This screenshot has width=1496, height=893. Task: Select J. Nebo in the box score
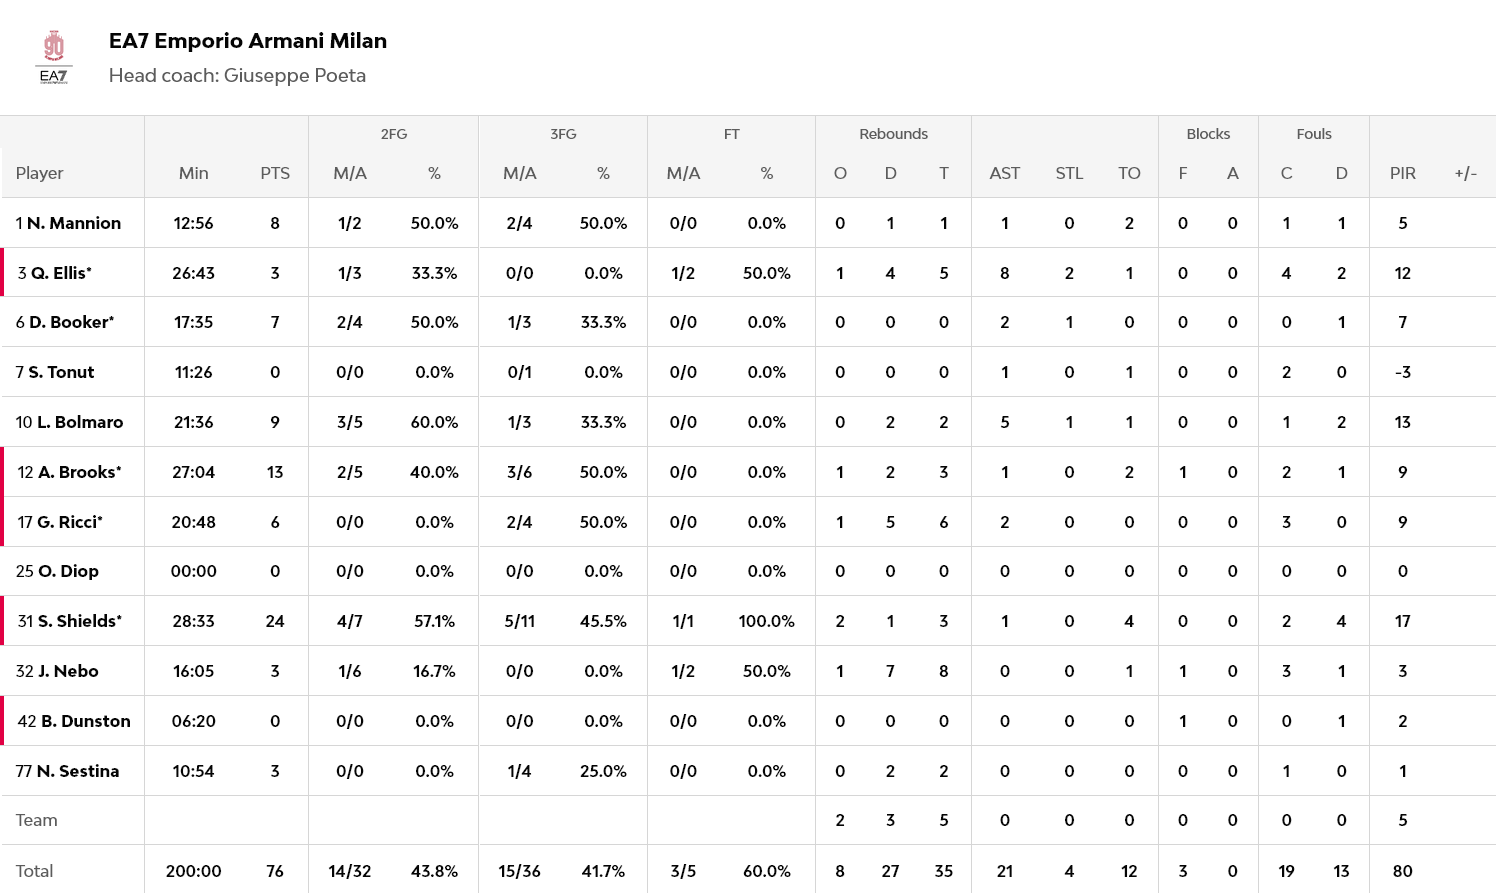click(x=68, y=671)
